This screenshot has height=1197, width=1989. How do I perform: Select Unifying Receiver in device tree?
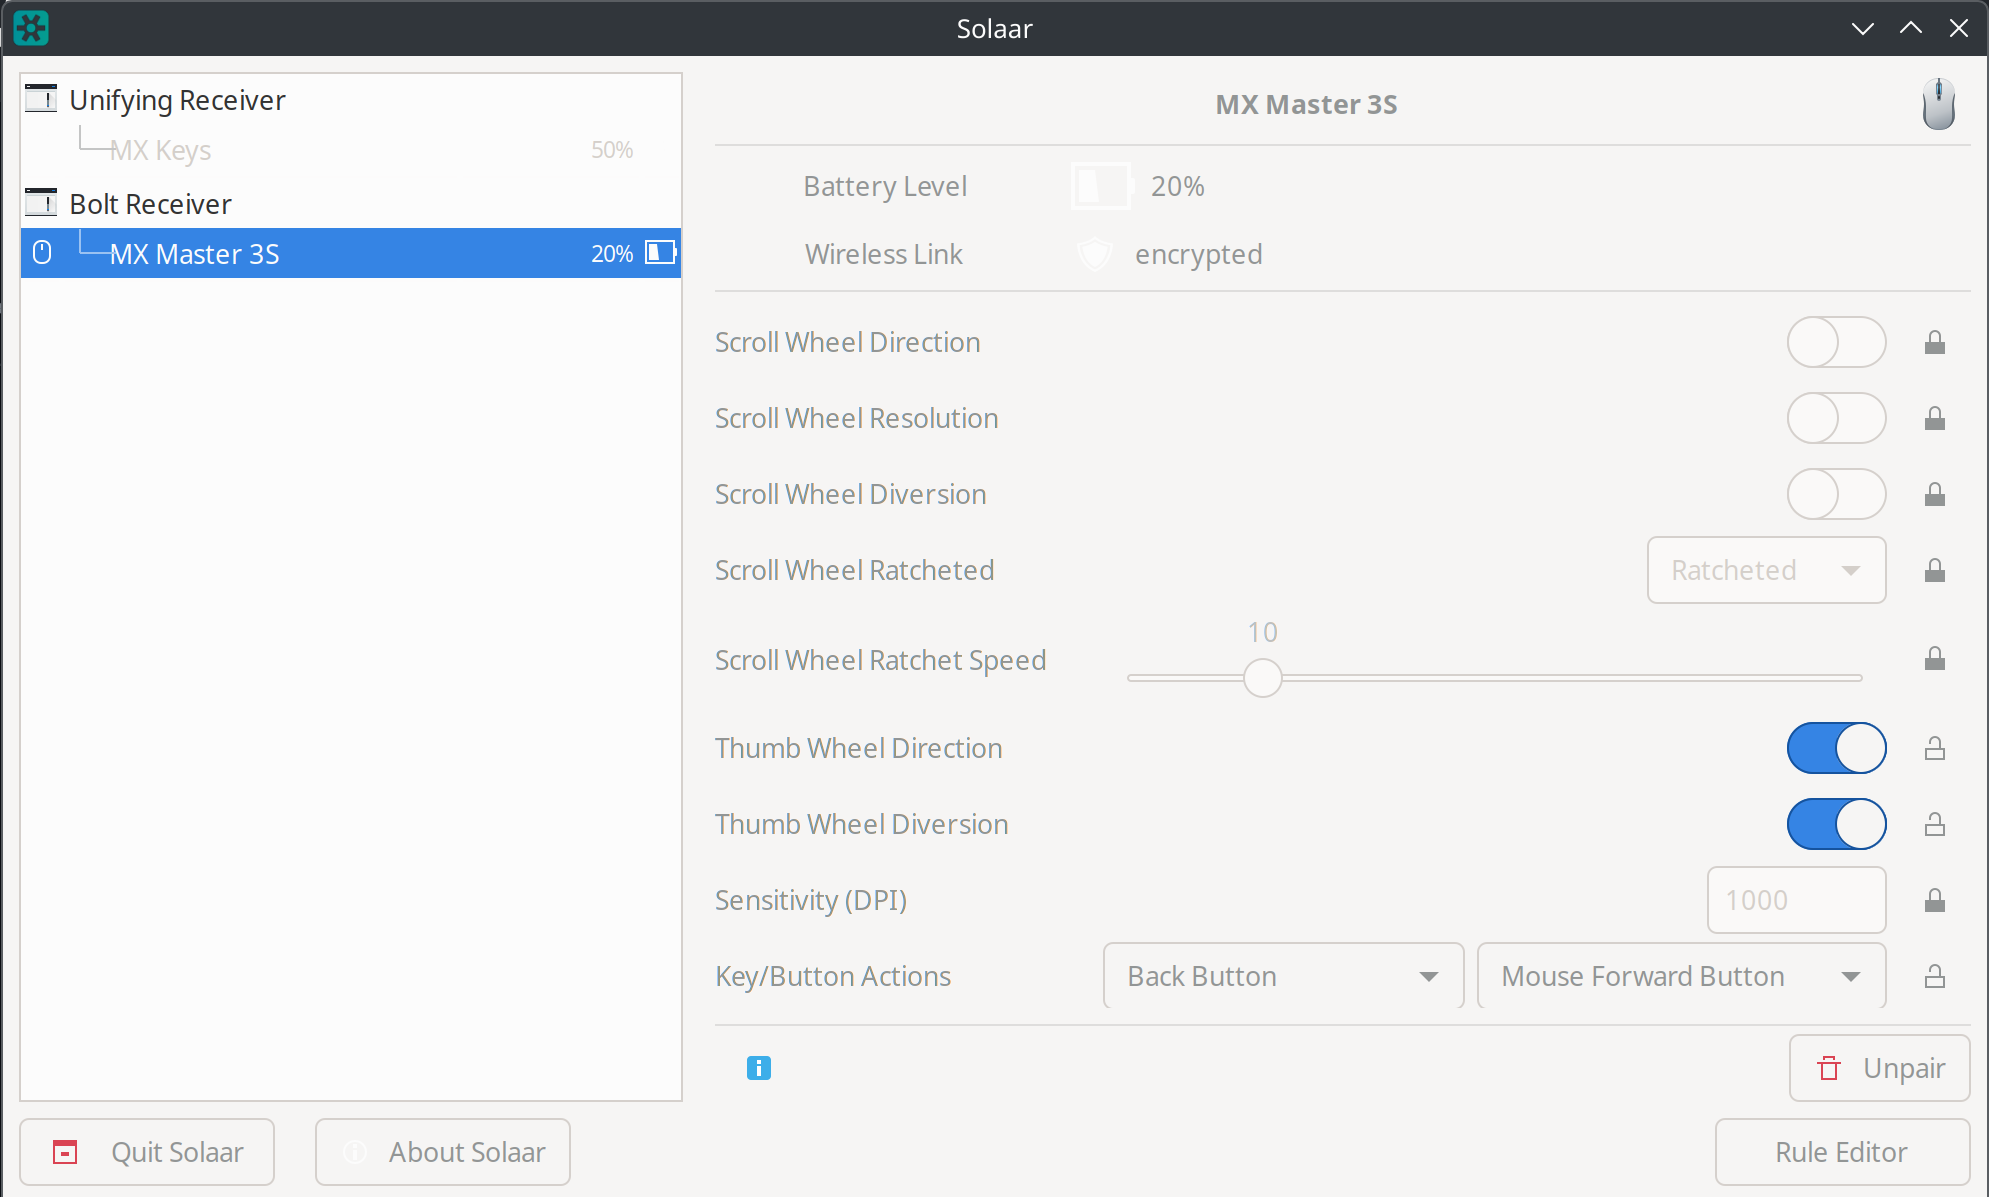click(177, 100)
